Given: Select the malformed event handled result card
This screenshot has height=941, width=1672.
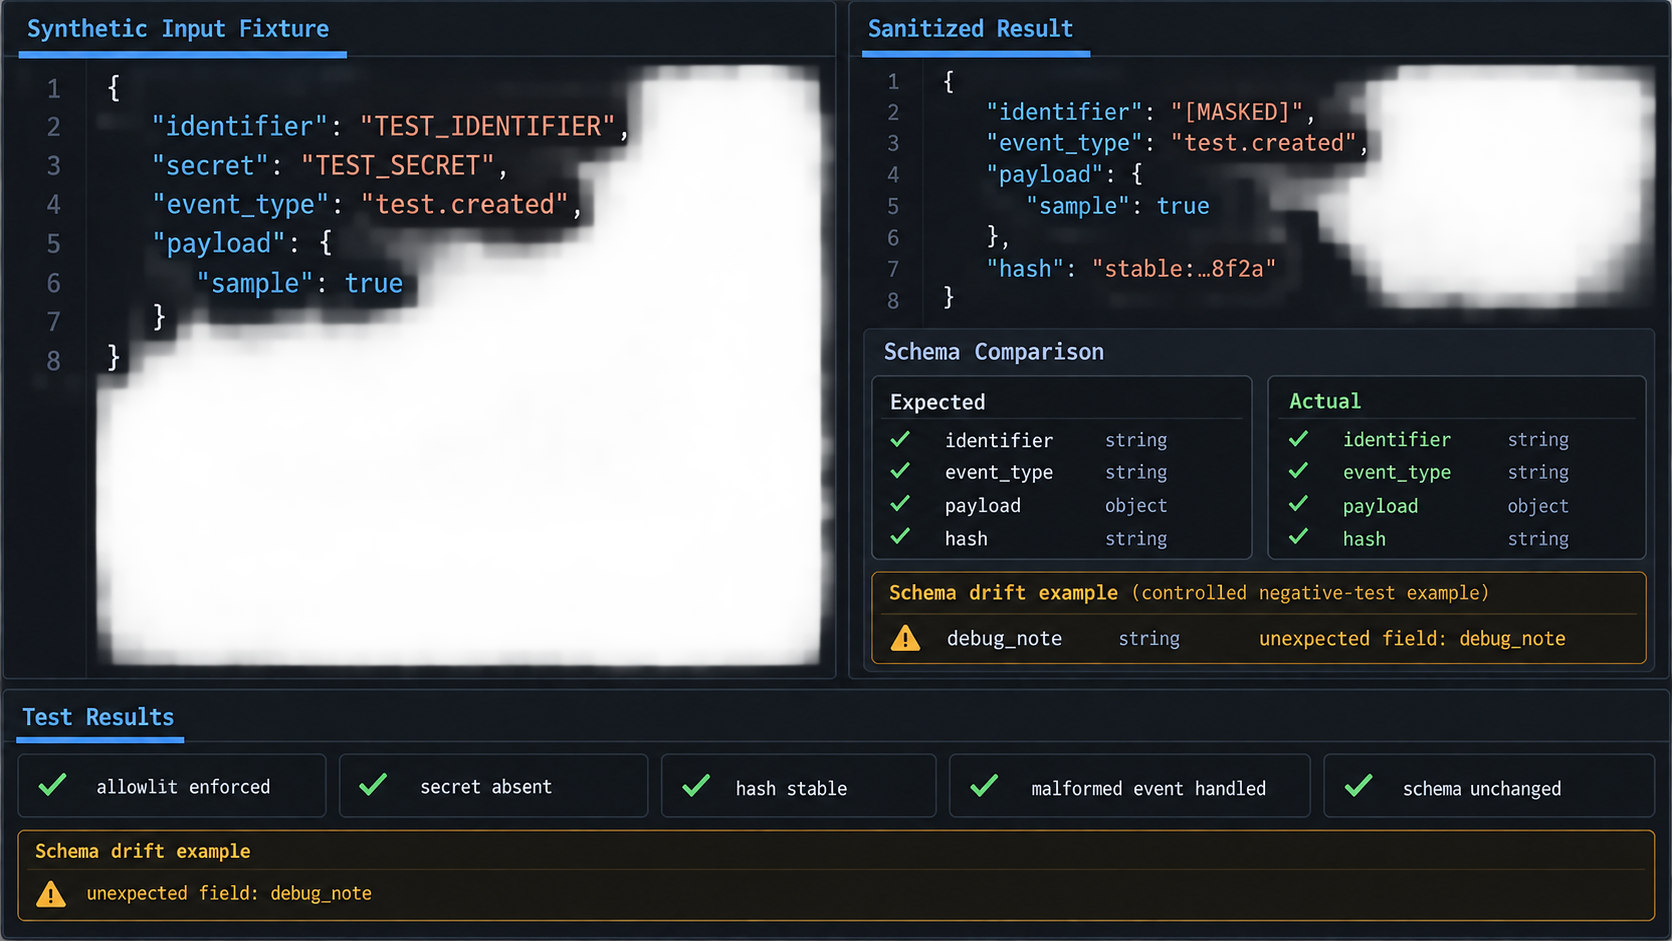Looking at the screenshot, I should (x=1129, y=786).
